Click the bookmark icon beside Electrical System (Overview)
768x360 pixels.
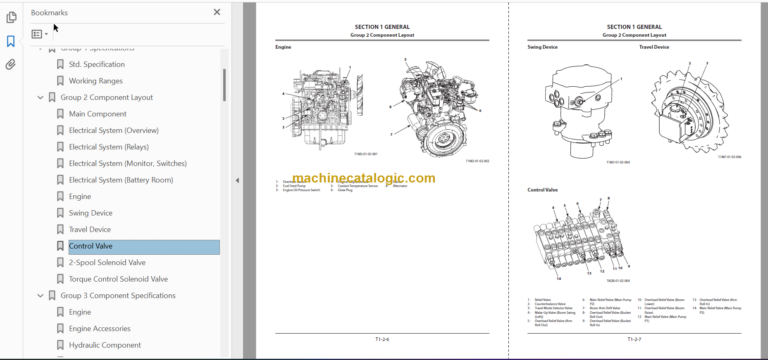tap(60, 130)
